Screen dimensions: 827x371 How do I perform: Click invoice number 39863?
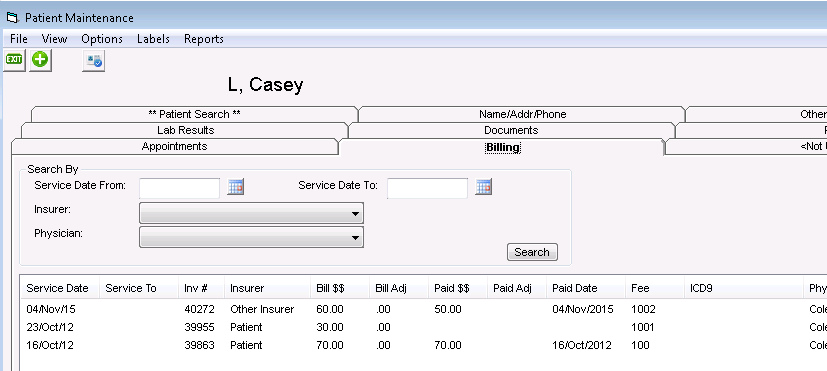[199, 345]
